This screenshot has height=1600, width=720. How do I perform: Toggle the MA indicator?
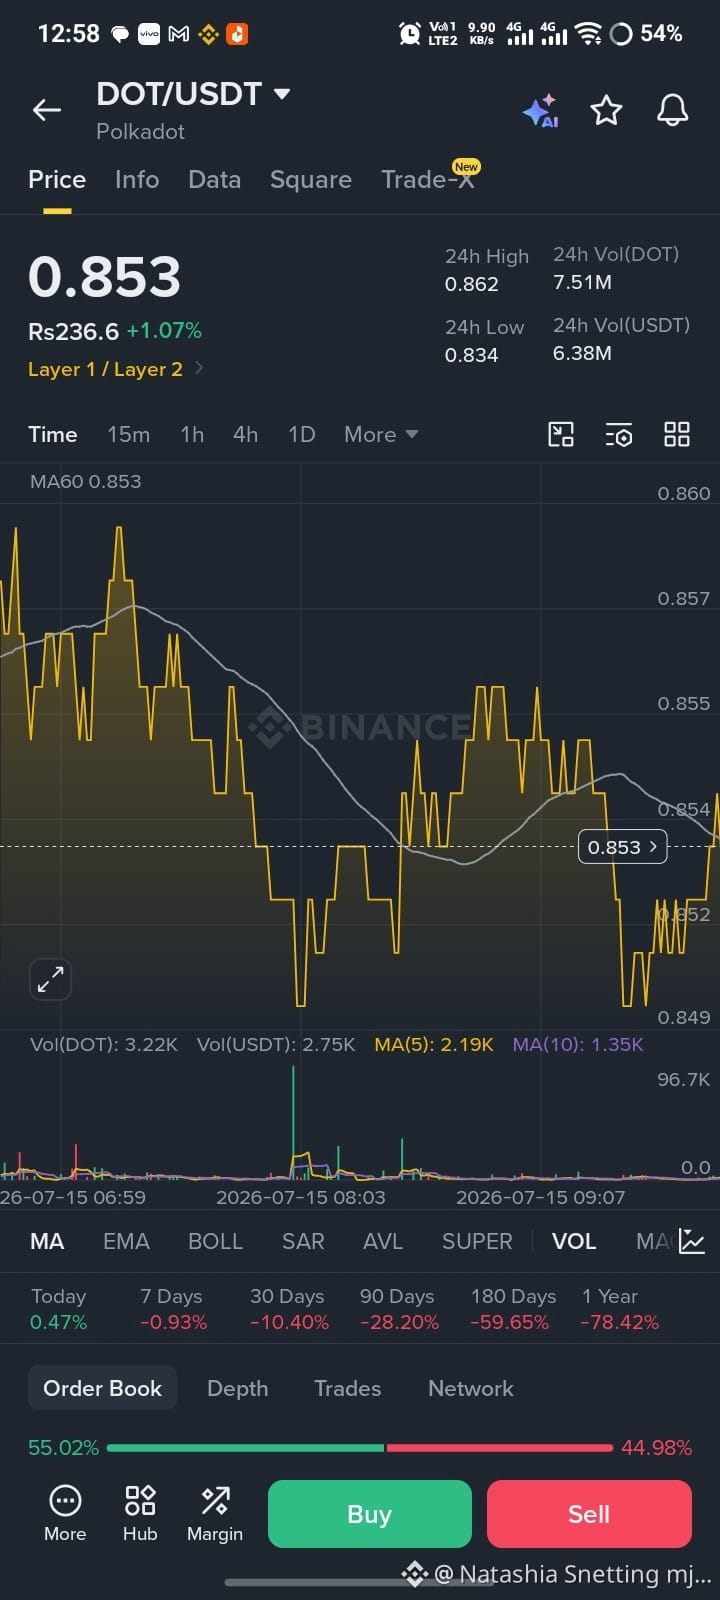coord(47,1241)
